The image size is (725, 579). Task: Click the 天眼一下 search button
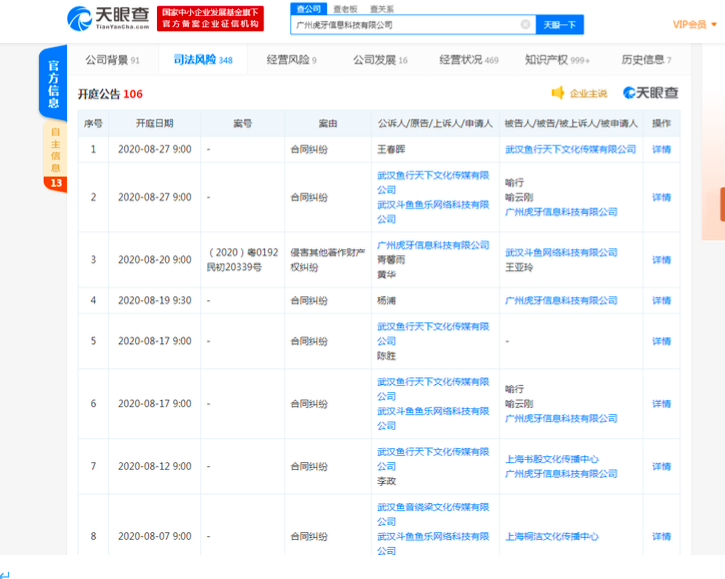point(559,25)
